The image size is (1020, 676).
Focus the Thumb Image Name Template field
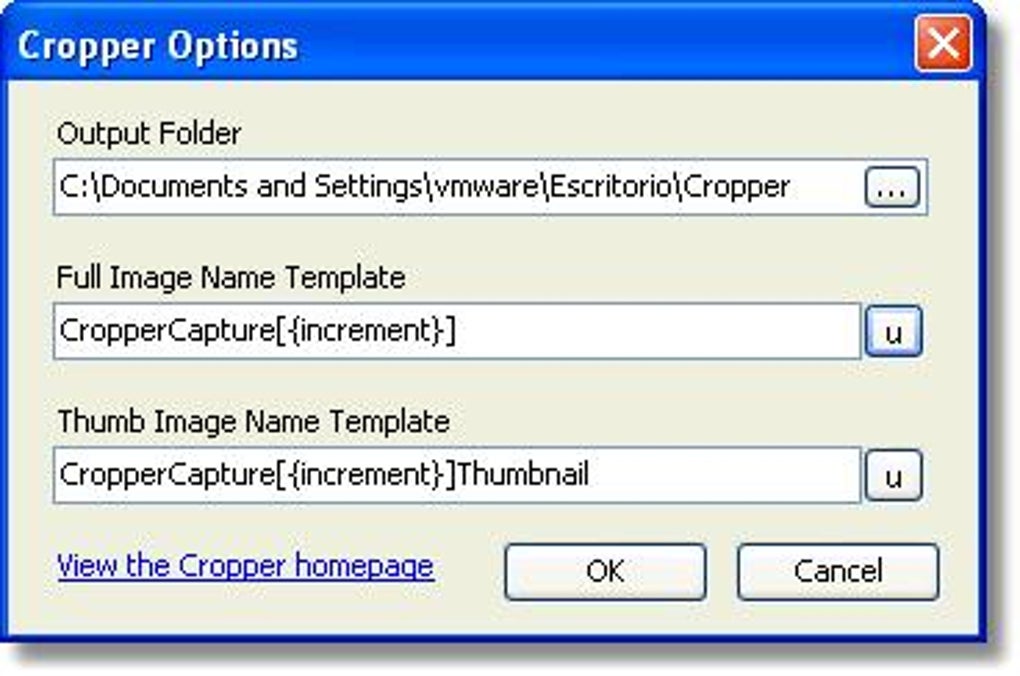pyautogui.click(x=457, y=474)
